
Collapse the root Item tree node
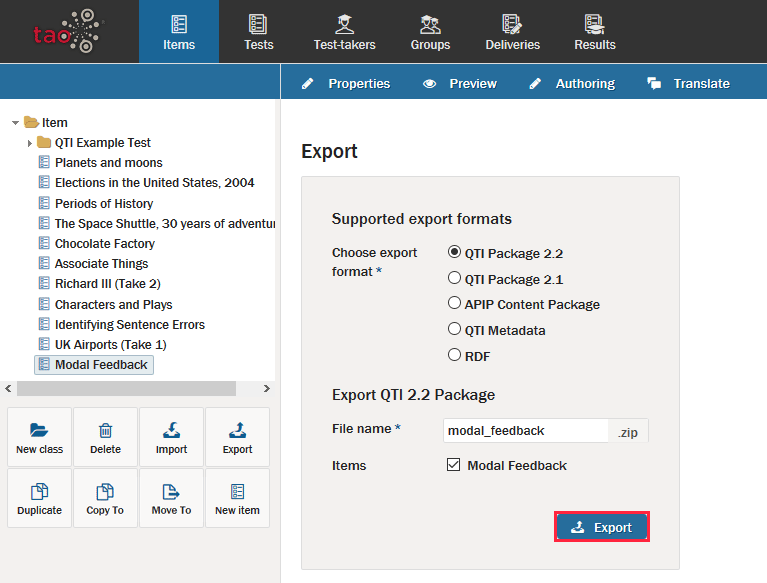click(15, 123)
